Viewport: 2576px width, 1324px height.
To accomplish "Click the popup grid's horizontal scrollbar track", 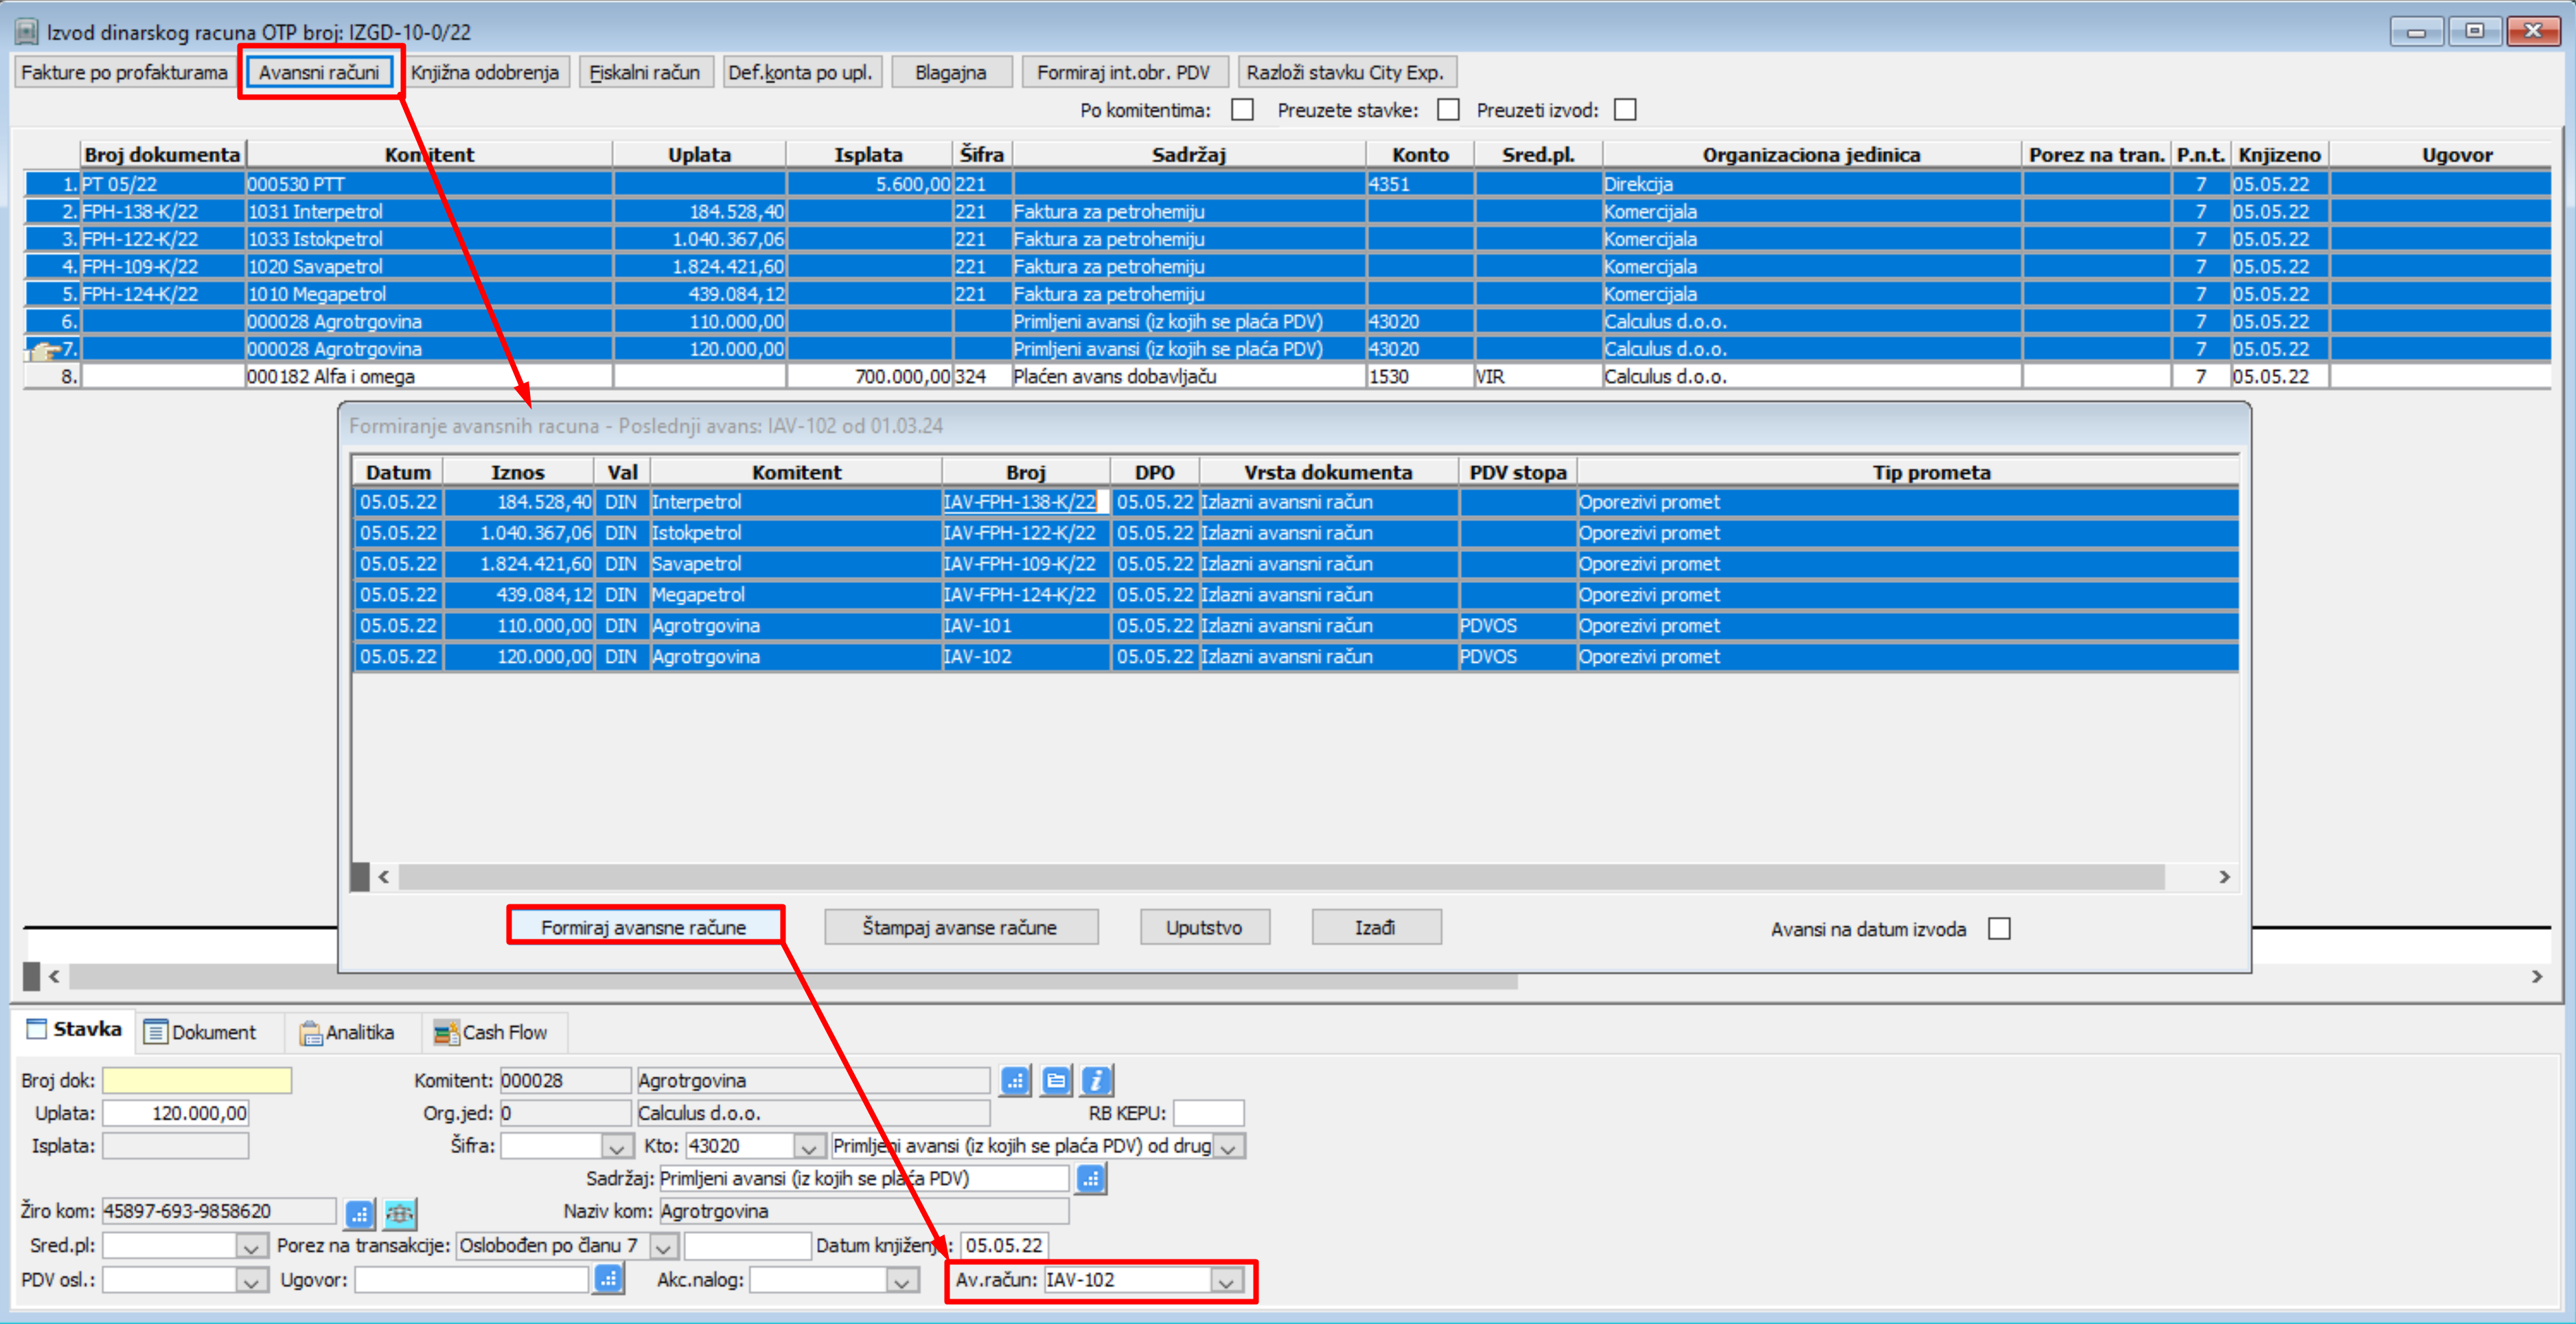I will 1280,877.
